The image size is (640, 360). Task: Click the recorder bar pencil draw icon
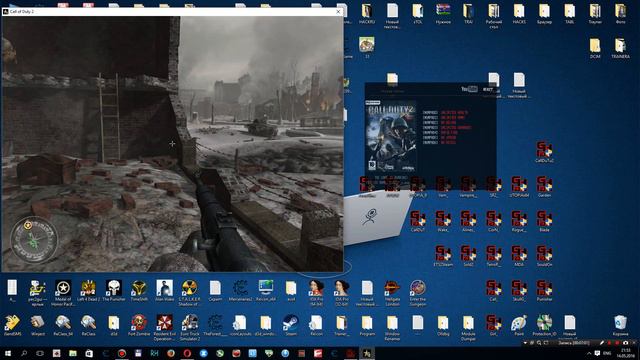pyautogui.click(x=602, y=343)
